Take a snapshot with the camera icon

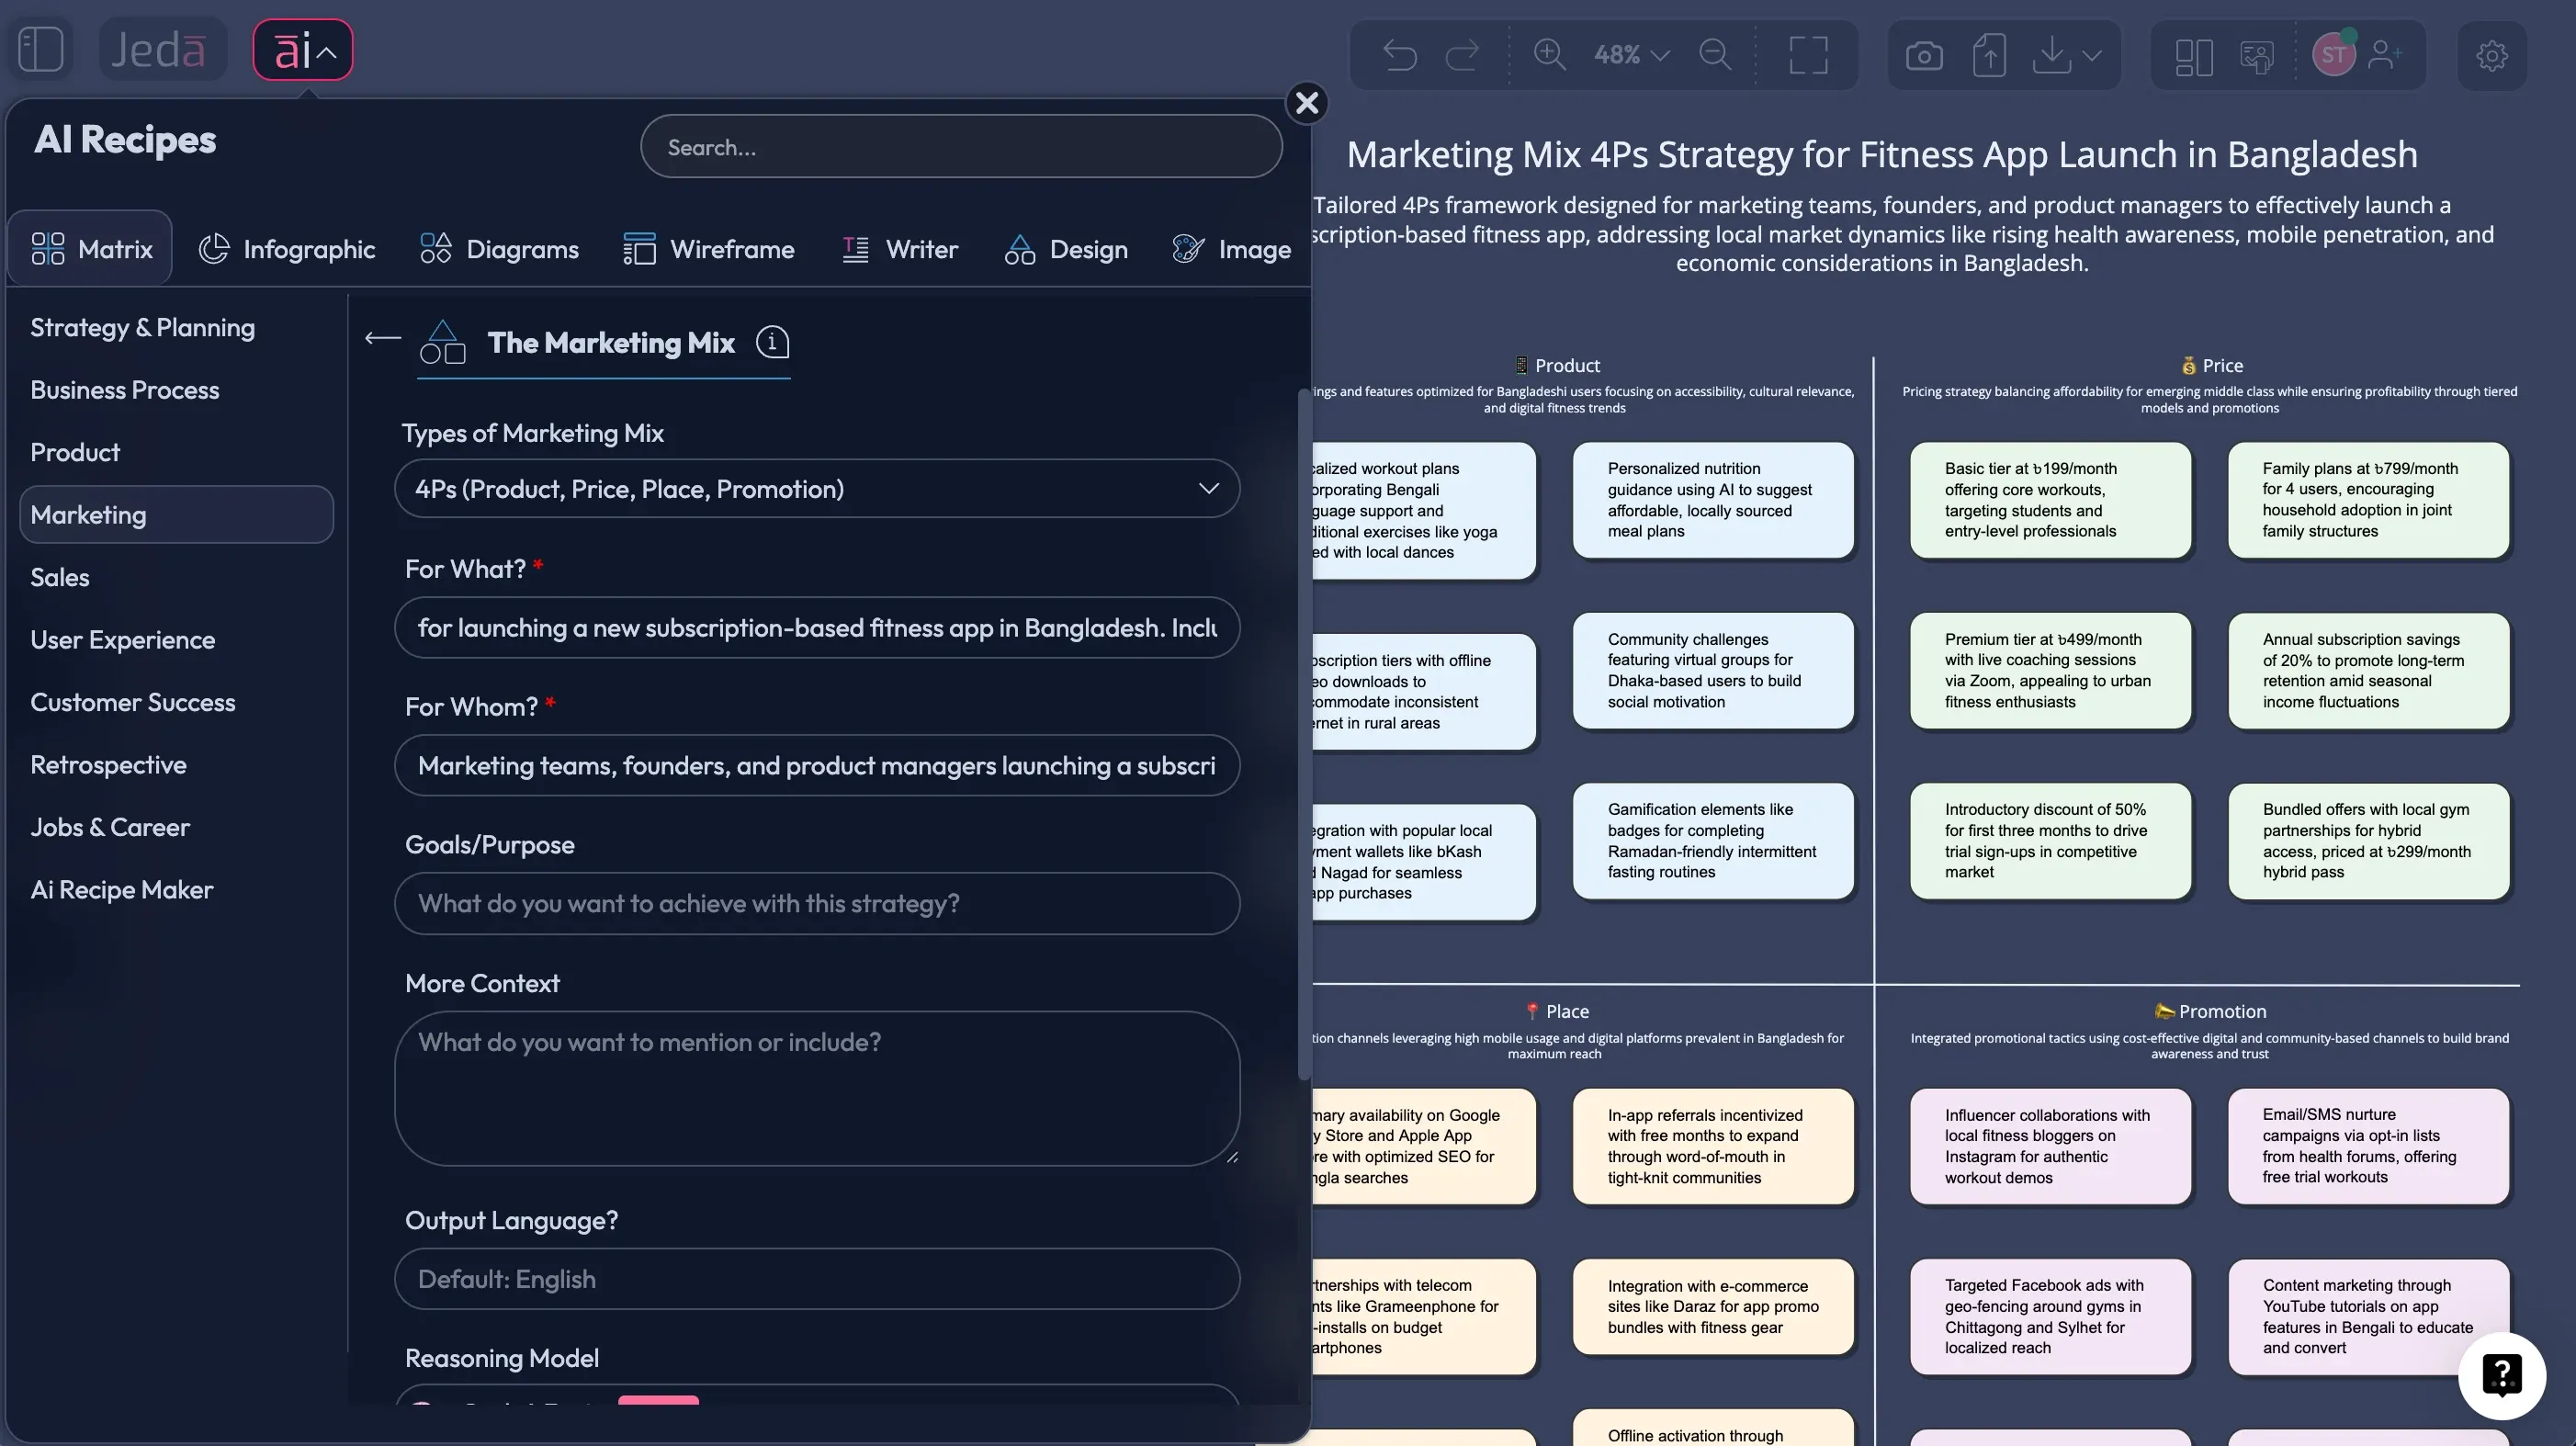click(x=1923, y=55)
